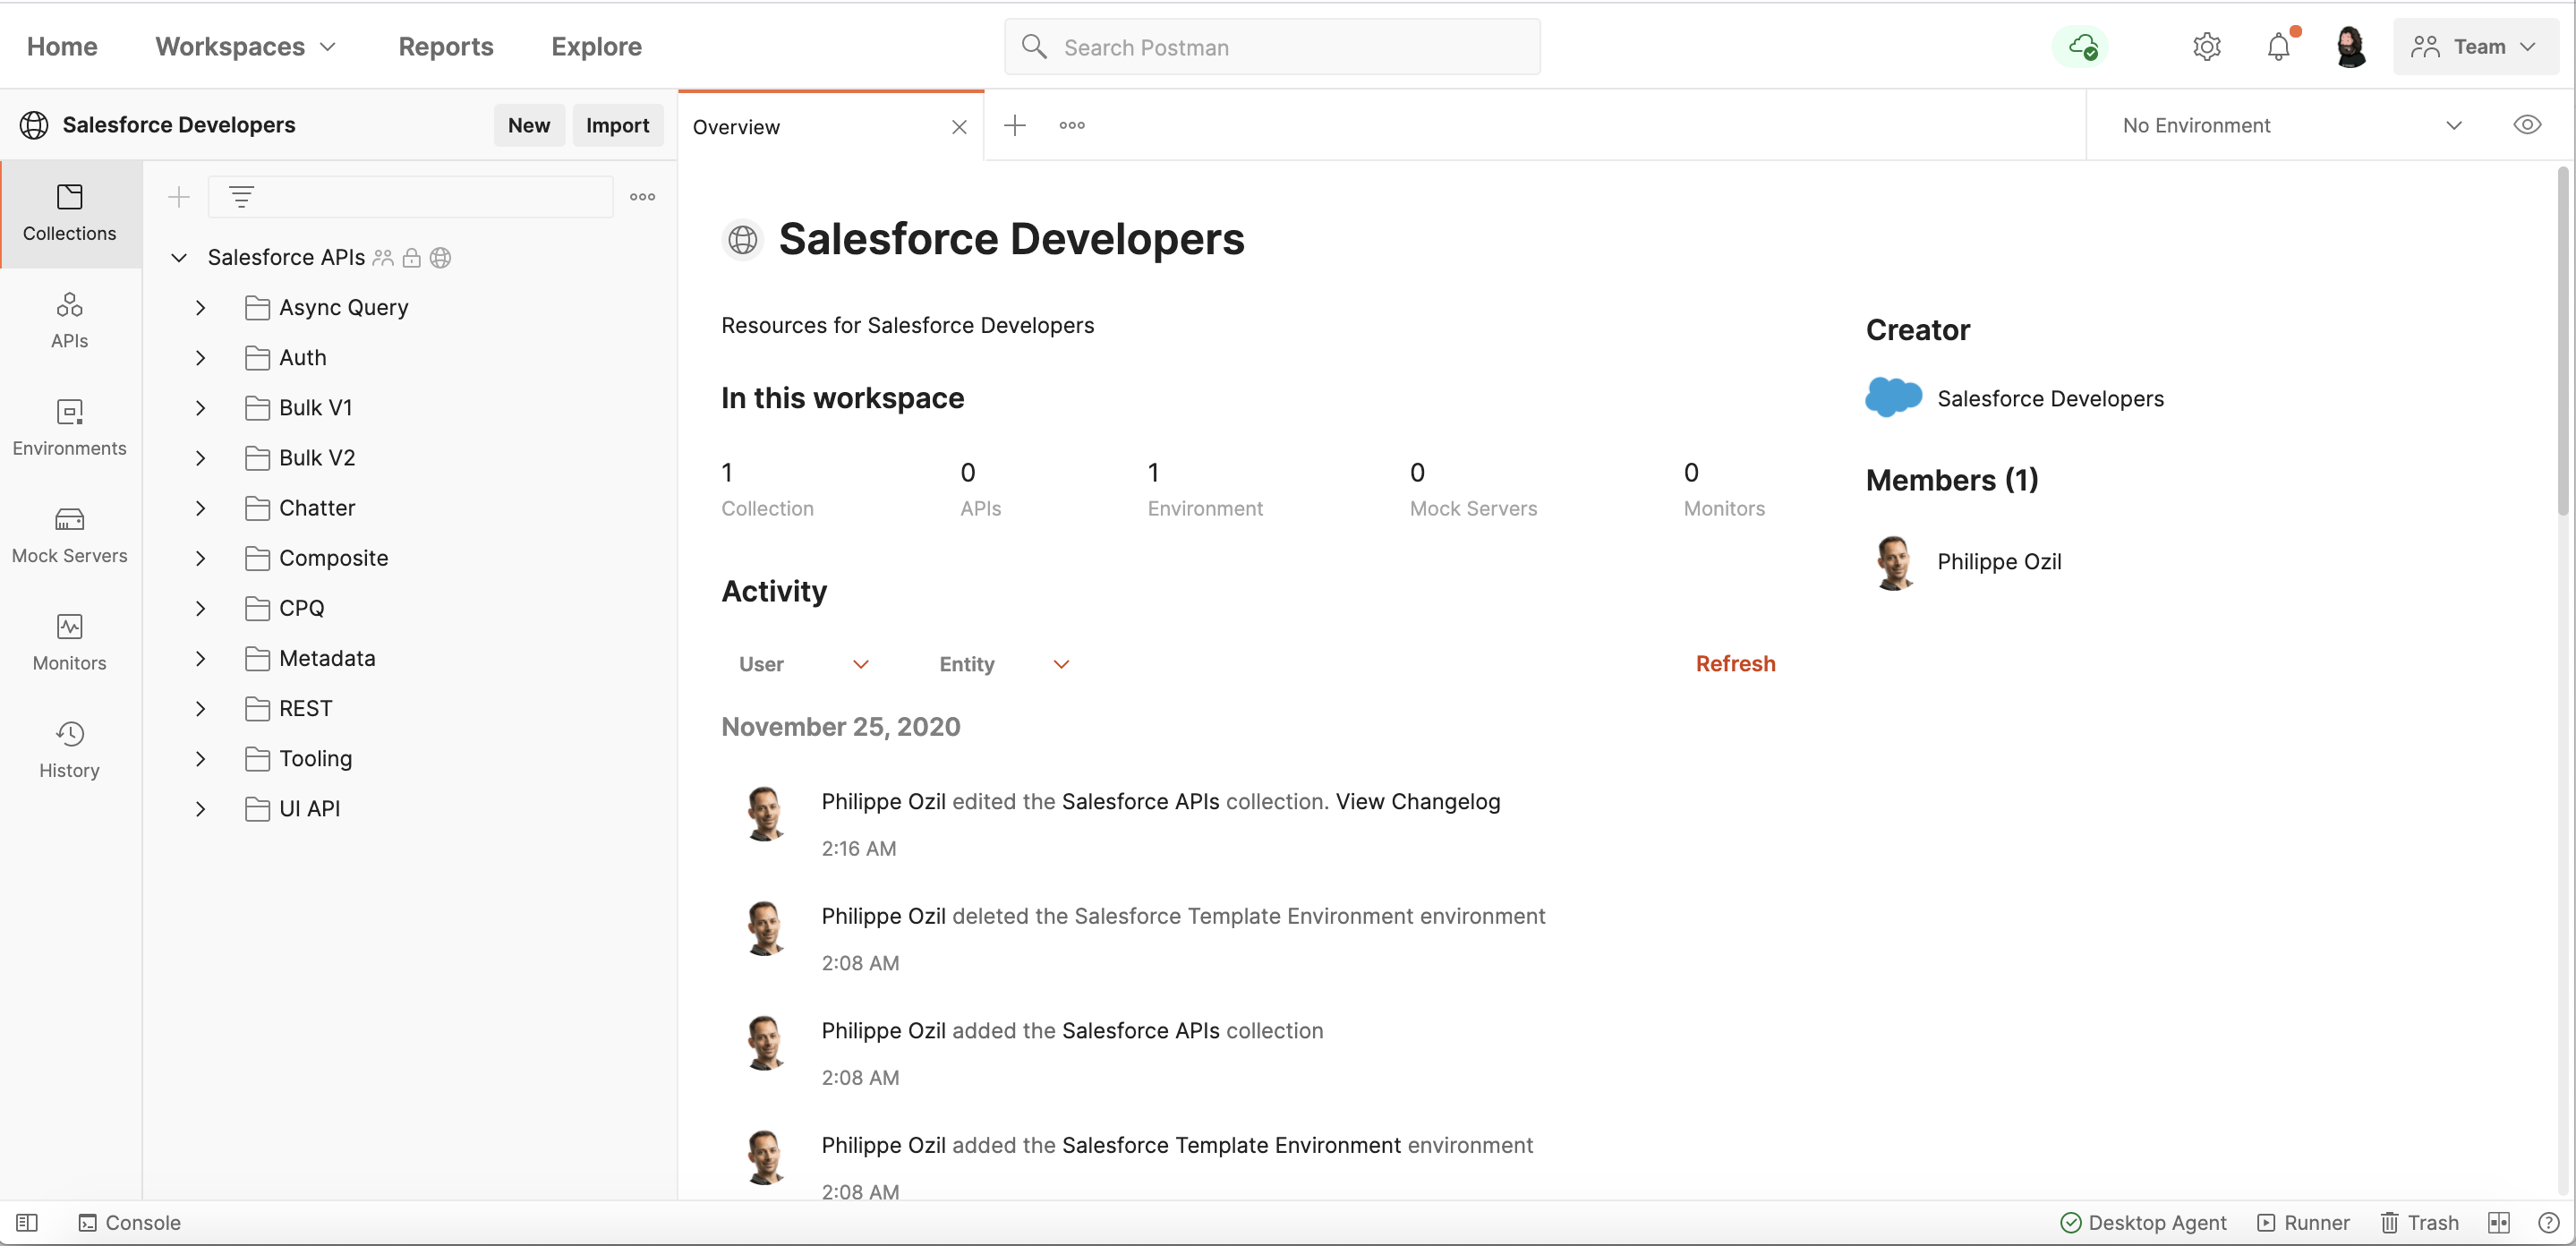Open the Workspaces menu
Image resolution: width=2576 pixels, height=1246 pixels.
246,47
